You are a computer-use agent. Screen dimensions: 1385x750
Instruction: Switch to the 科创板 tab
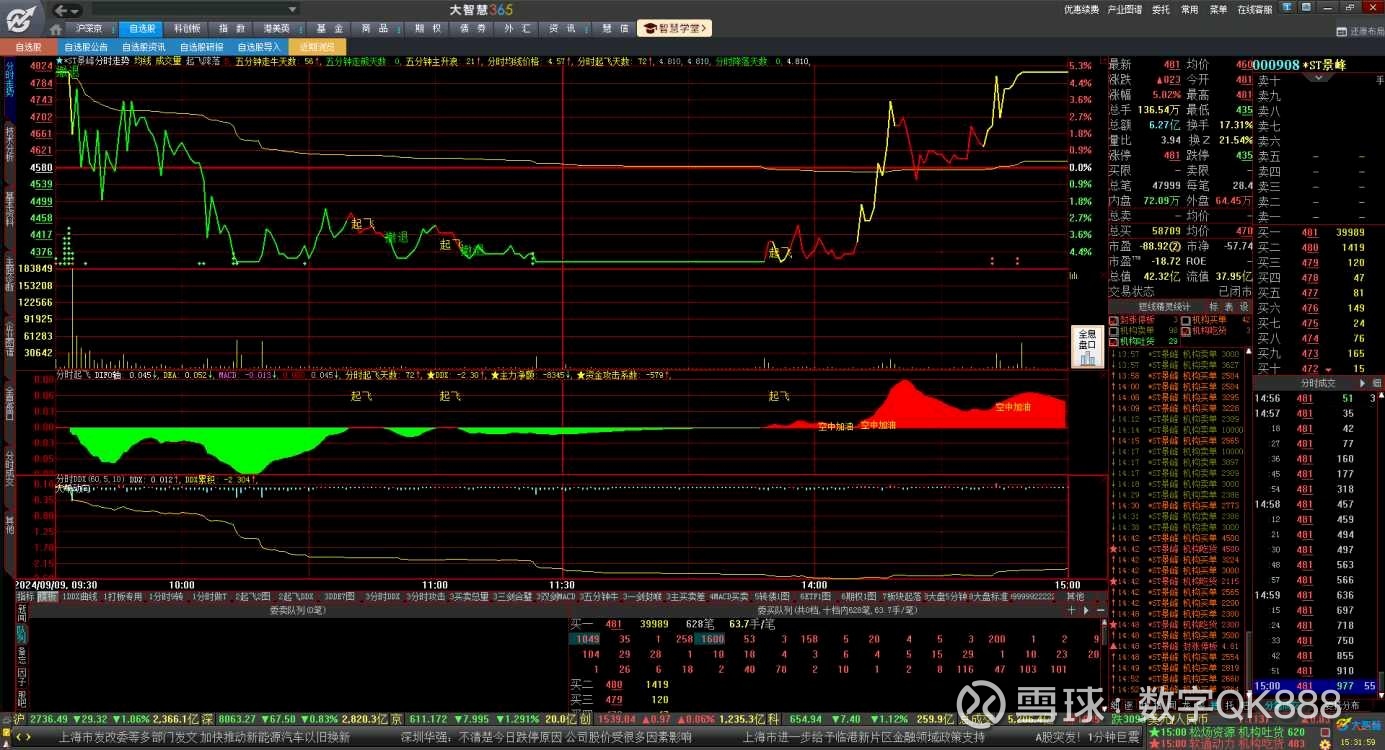(187, 29)
